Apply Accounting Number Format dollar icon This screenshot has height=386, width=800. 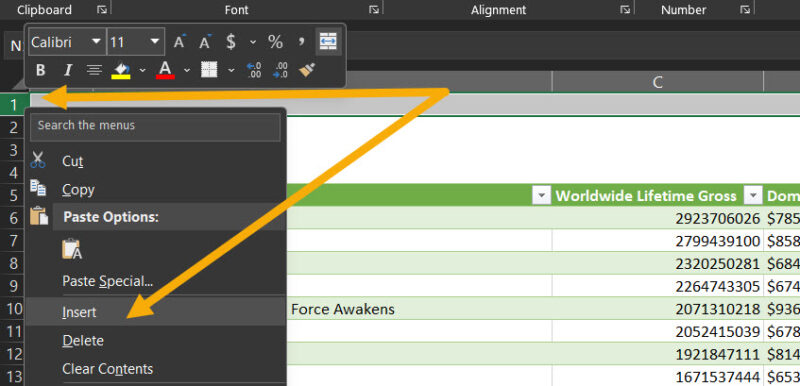[231, 42]
